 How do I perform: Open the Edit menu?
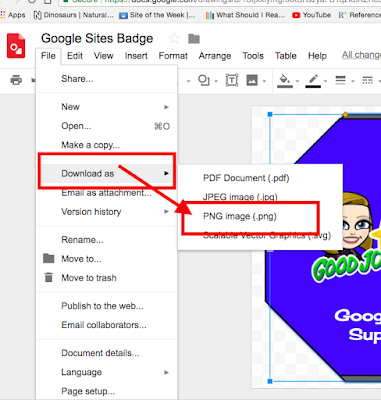click(x=75, y=56)
